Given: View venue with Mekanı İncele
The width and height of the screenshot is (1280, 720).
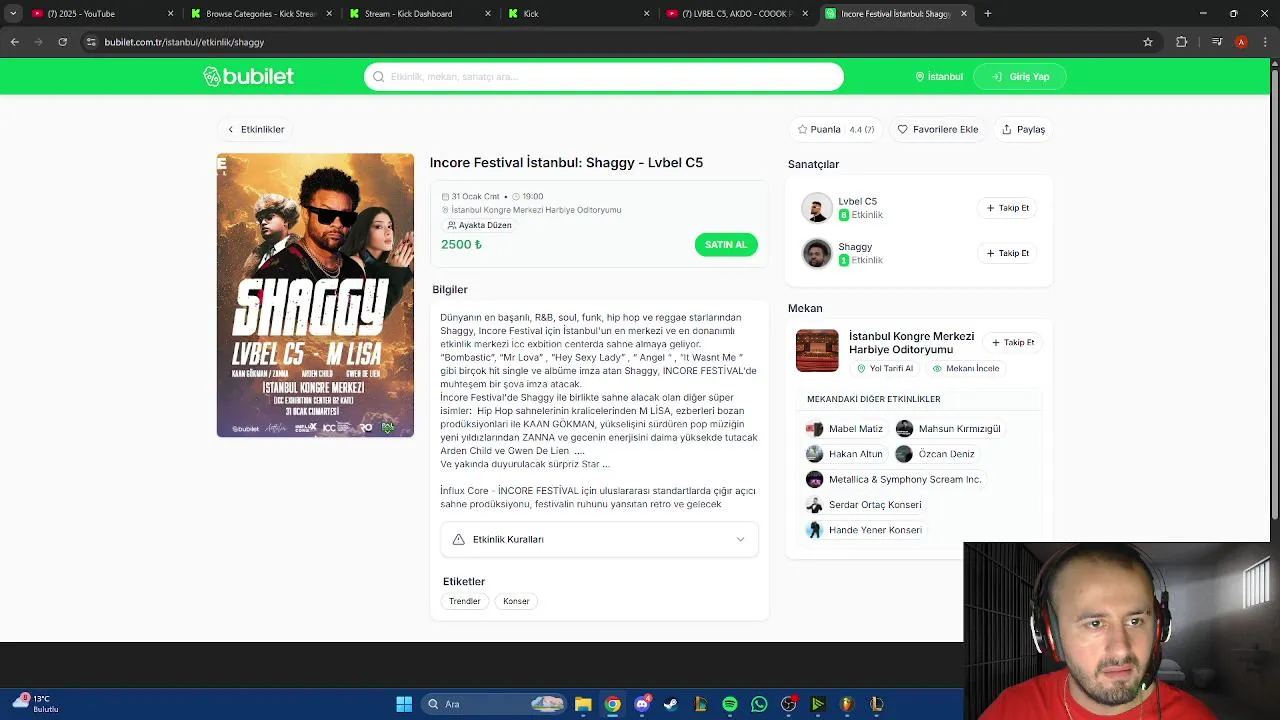Looking at the screenshot, I should click(x=965, y=368).
